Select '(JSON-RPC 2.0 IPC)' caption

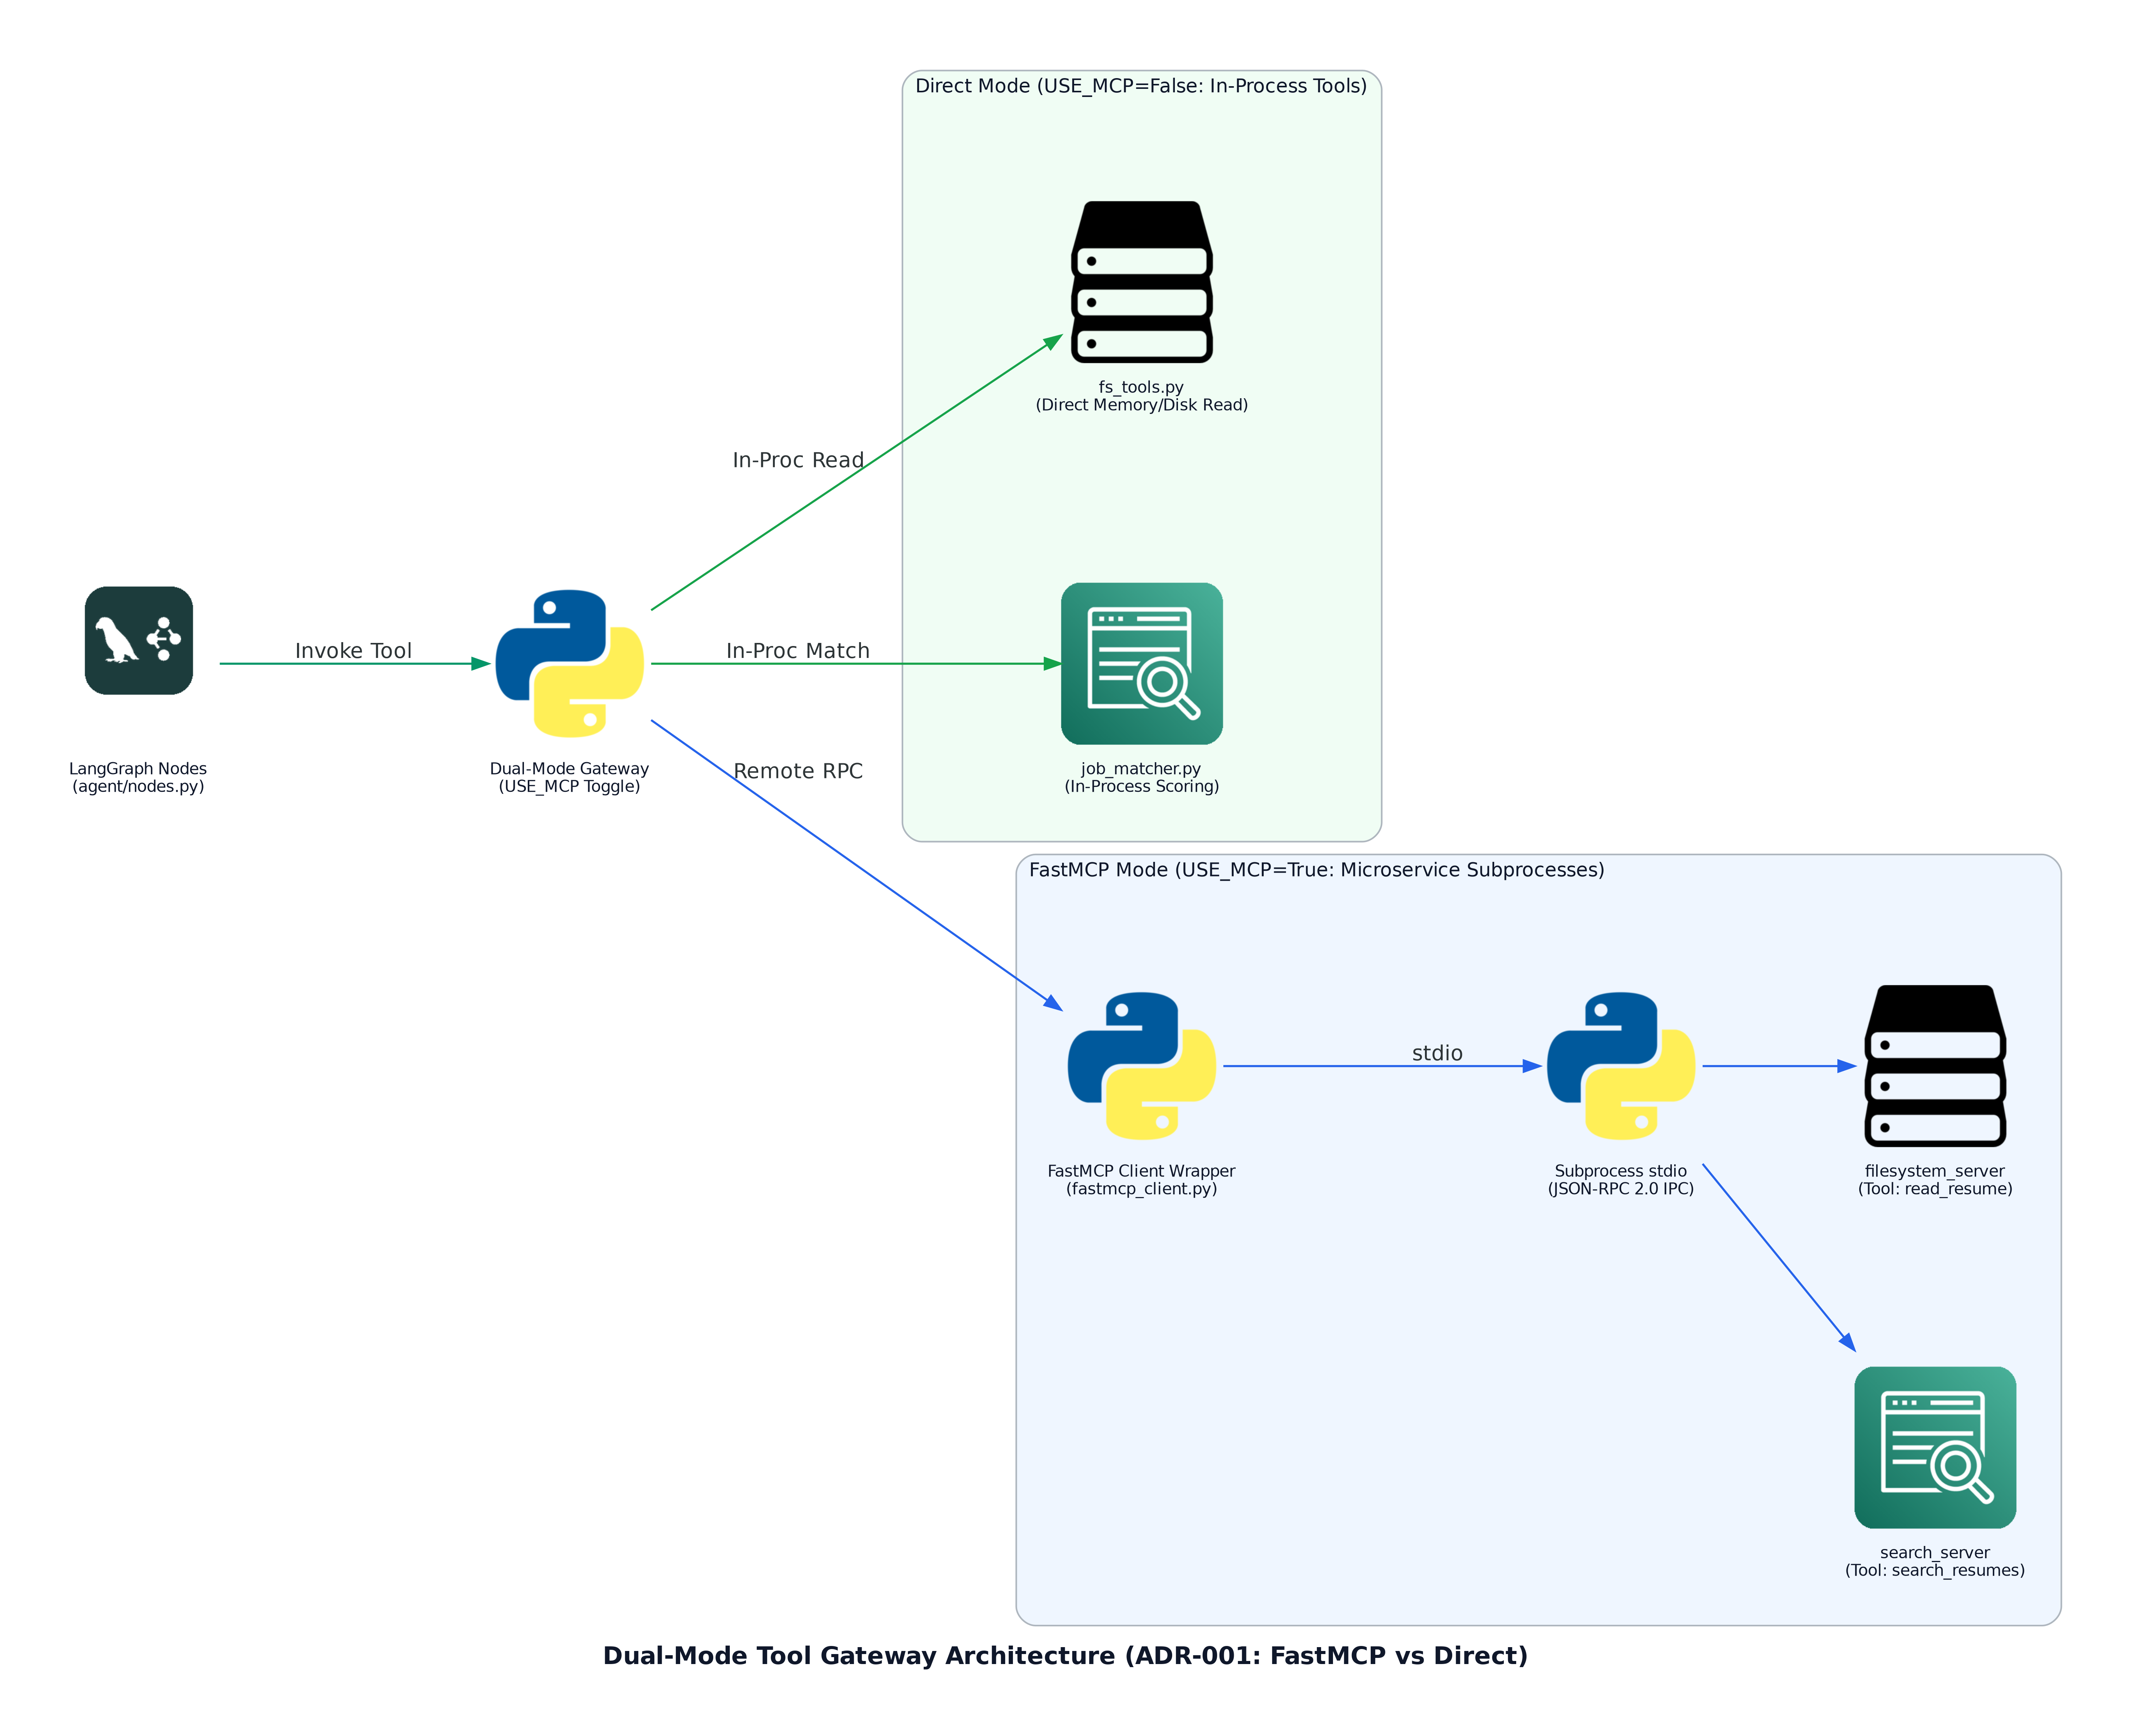[1621, 1189]
